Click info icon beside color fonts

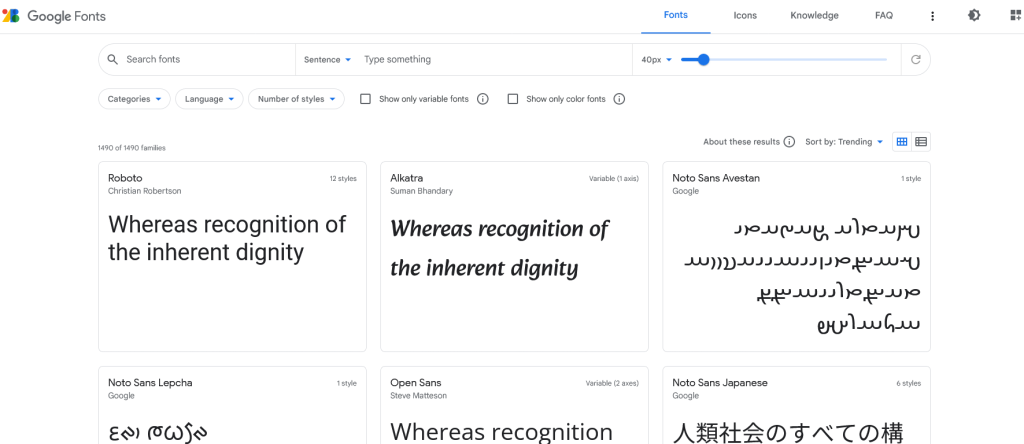click(619, 99)
